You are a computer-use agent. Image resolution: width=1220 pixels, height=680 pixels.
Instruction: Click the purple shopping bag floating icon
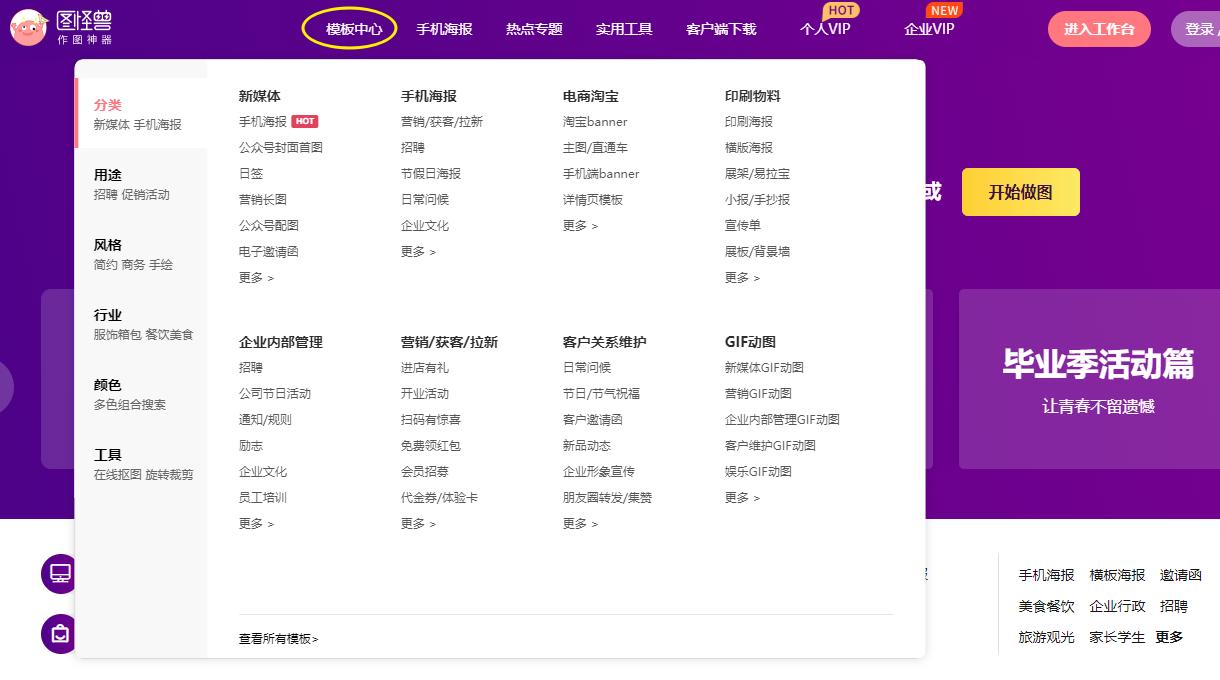point(58,635)
